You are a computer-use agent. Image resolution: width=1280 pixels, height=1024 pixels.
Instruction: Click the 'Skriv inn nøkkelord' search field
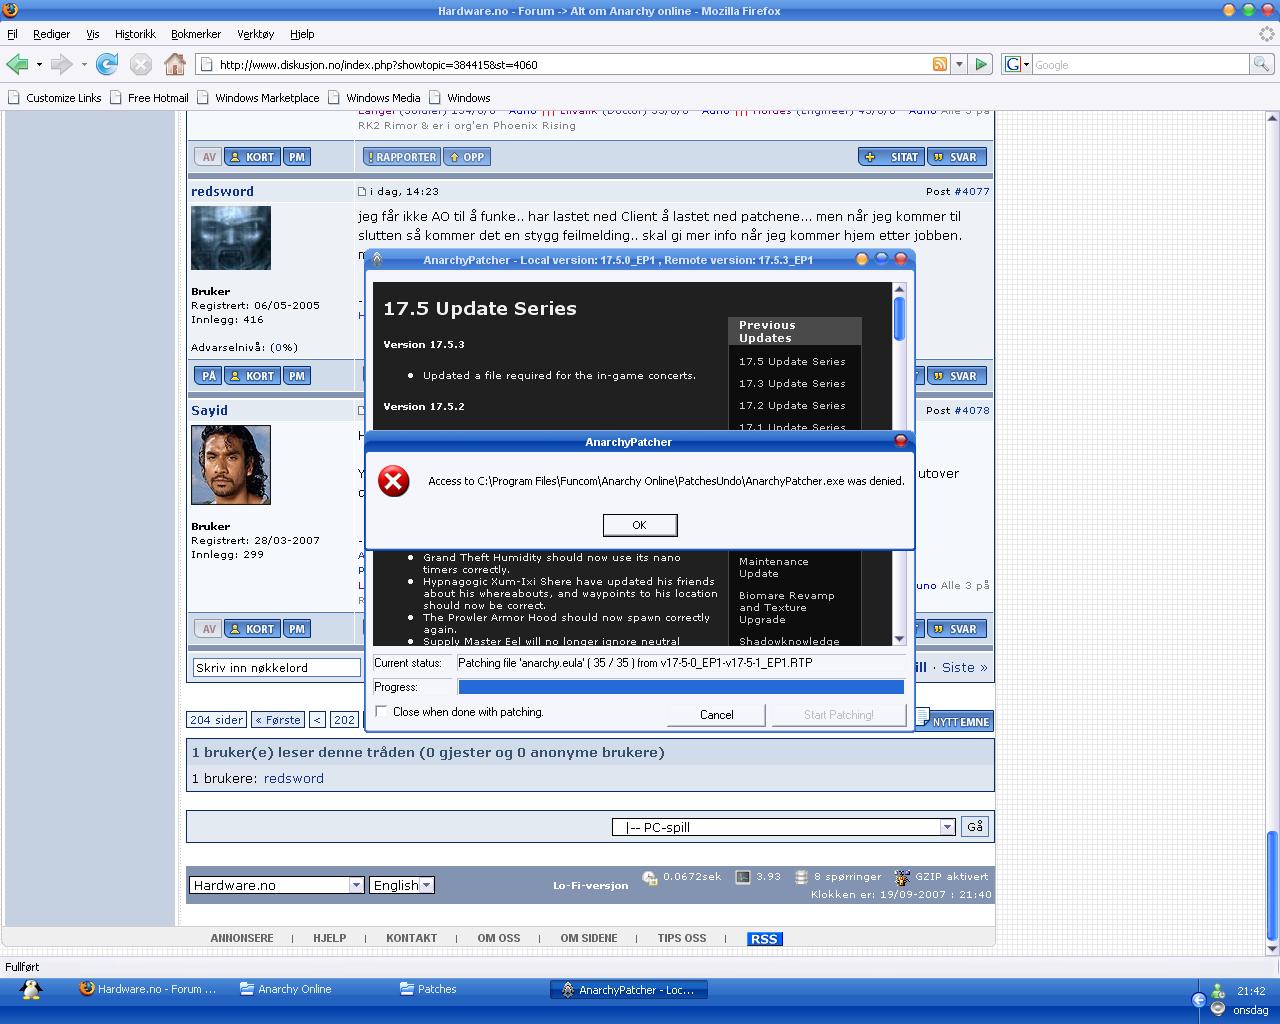tap(276, 668)
